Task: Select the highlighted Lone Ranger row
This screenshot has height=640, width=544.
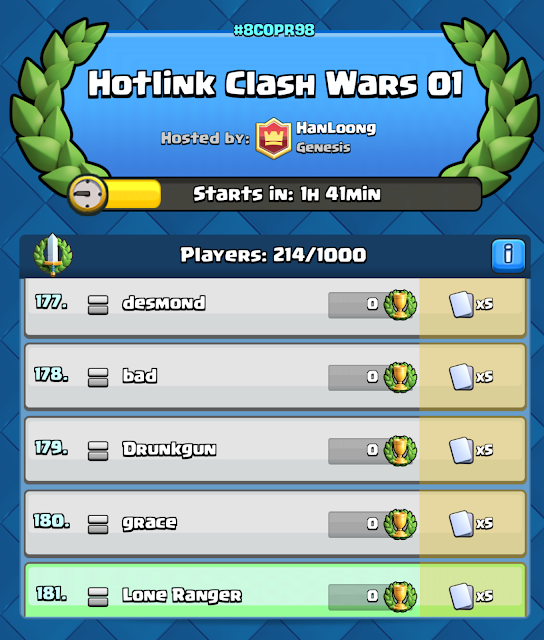Action: click(x=275, y=590)
